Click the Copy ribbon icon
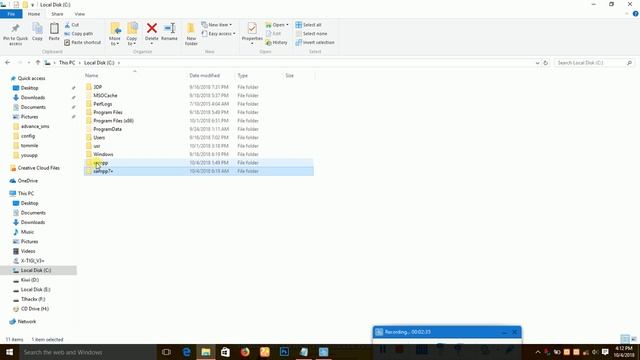This screenshot has width=640, height=360. pyautogui.click(x=37, y=32)
